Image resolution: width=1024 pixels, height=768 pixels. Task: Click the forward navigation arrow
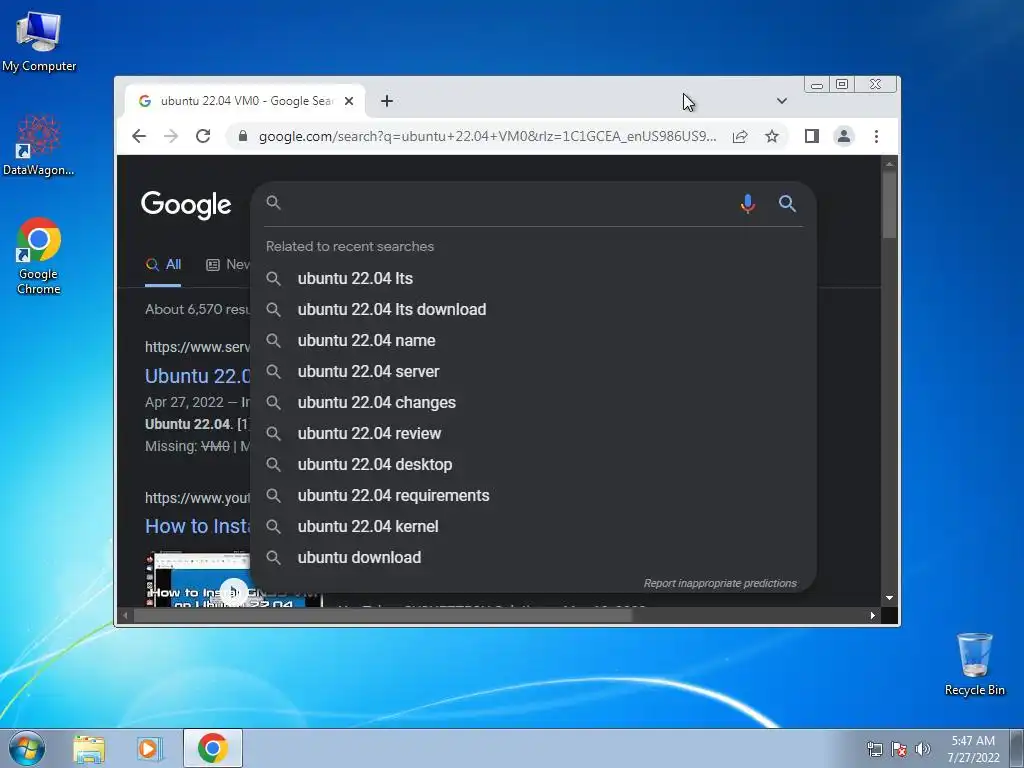pos(170,136)
